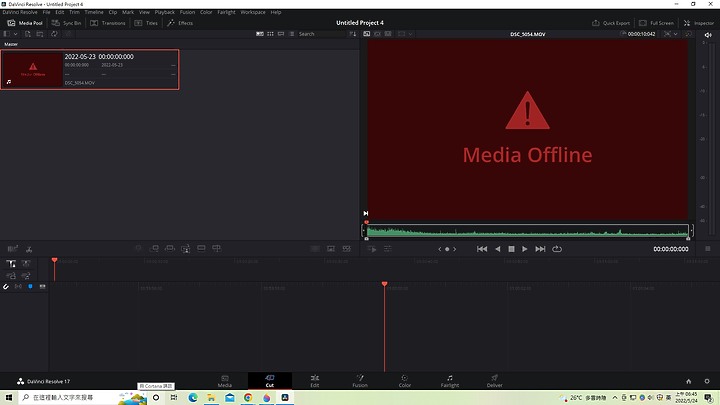This screenshot has width=720, height=405.
Task: Switch media pool to thumbnail view
Action: point(270,34)
